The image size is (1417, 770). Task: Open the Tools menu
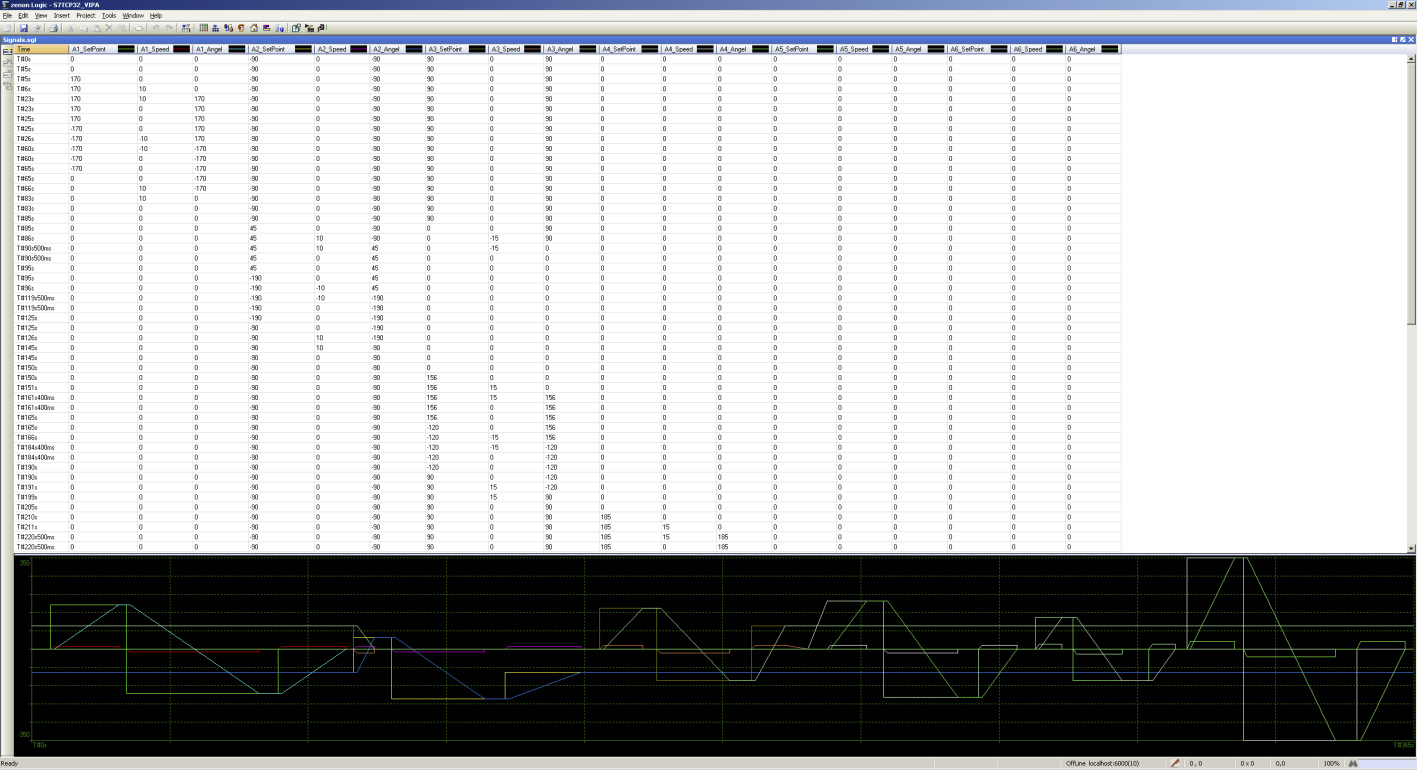coord(109,16)
